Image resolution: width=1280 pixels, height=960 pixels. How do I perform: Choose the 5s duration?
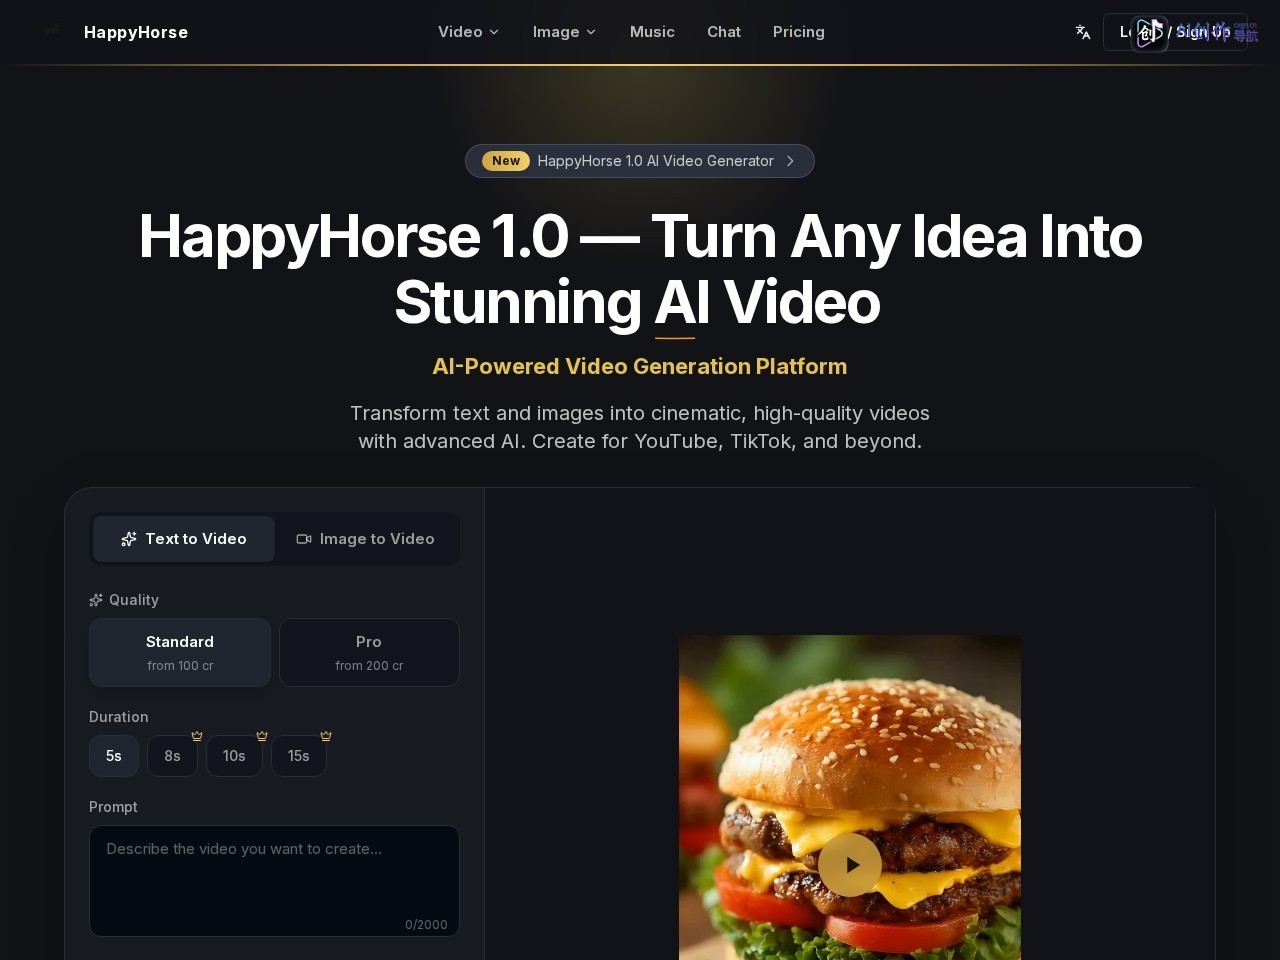coord(114,756)
